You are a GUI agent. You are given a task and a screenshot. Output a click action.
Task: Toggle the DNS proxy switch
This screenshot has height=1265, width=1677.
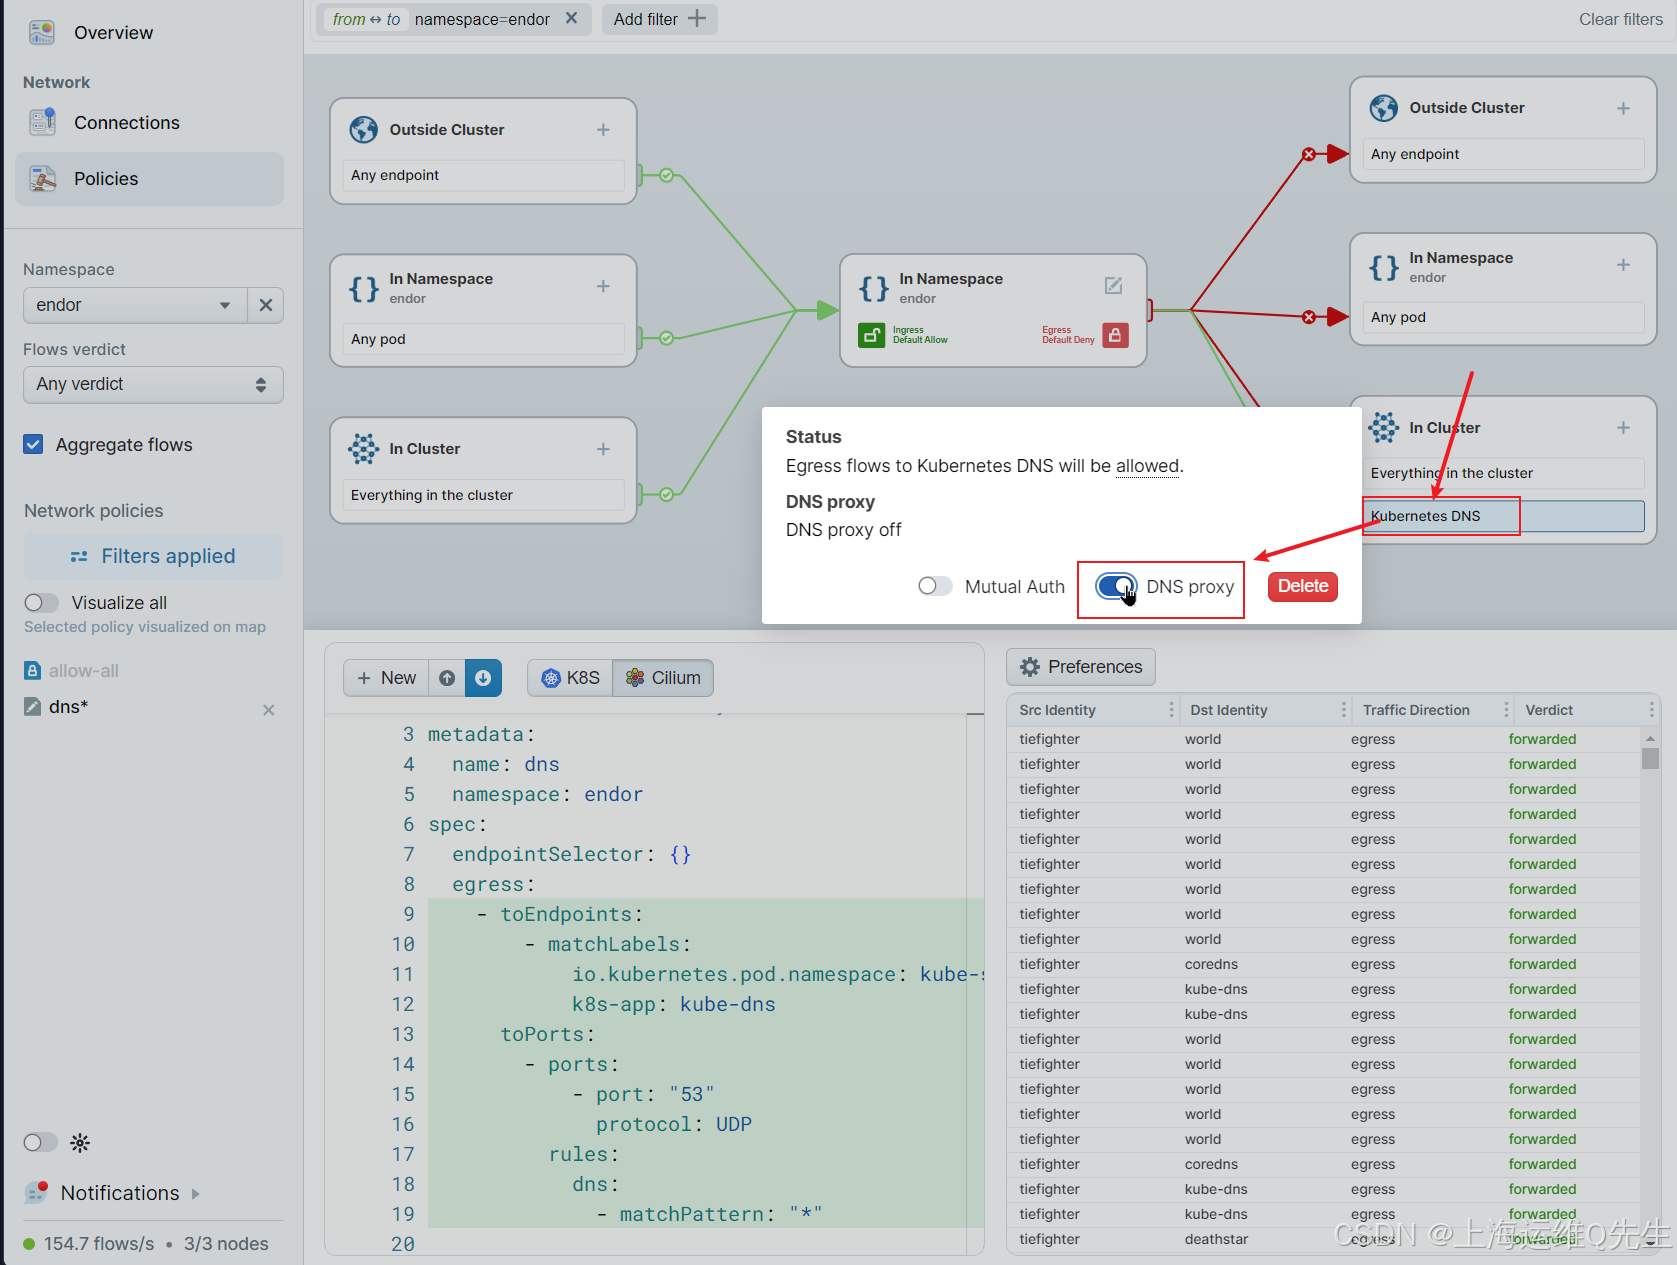[x=1116, y=586]
